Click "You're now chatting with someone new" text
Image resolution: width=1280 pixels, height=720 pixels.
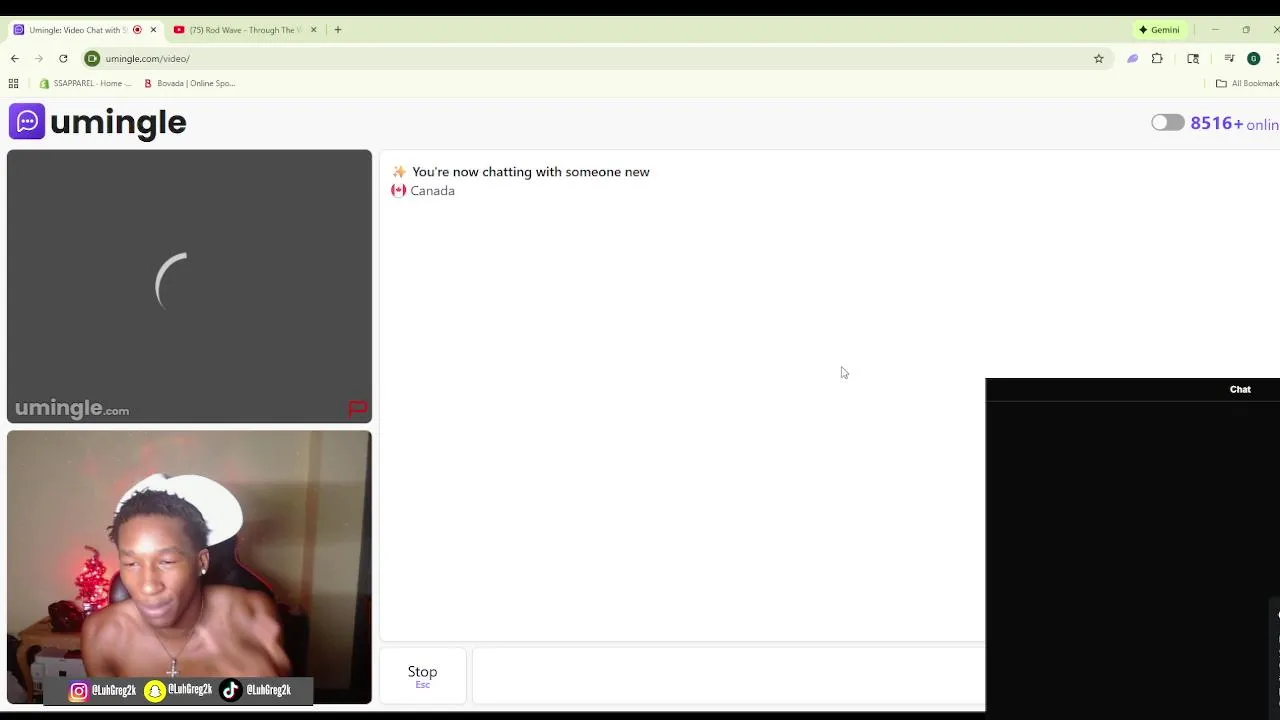[x=531, y=172]
